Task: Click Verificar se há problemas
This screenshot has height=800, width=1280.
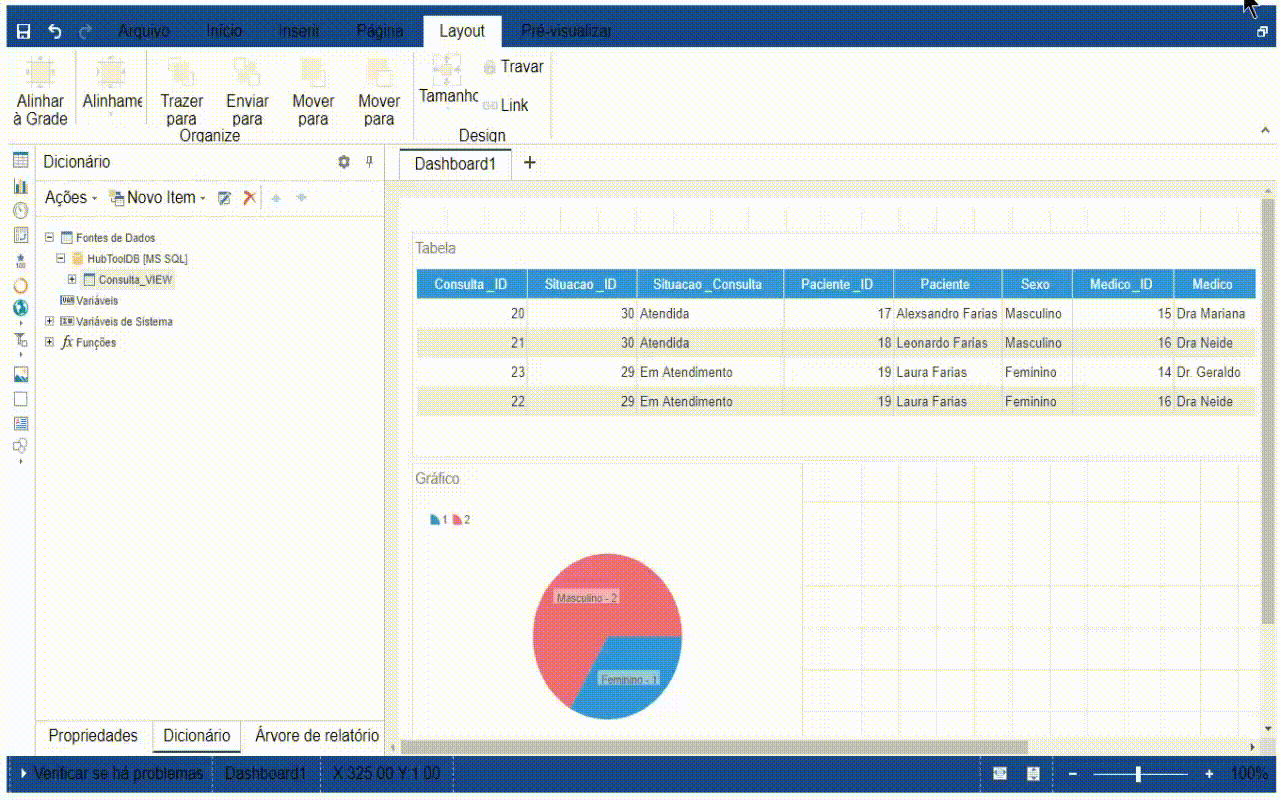Action: click(x=118, y=773)
